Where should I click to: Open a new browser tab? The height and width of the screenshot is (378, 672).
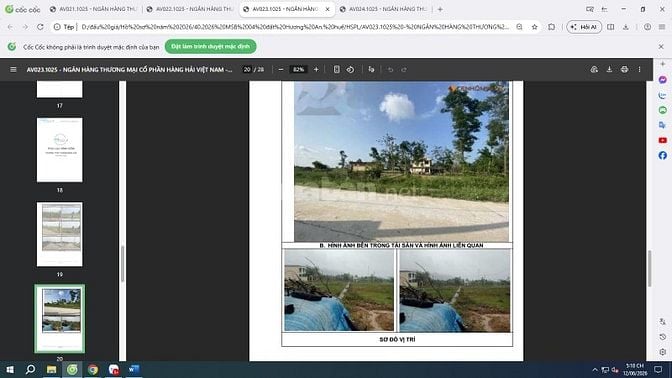coord(440,9)
